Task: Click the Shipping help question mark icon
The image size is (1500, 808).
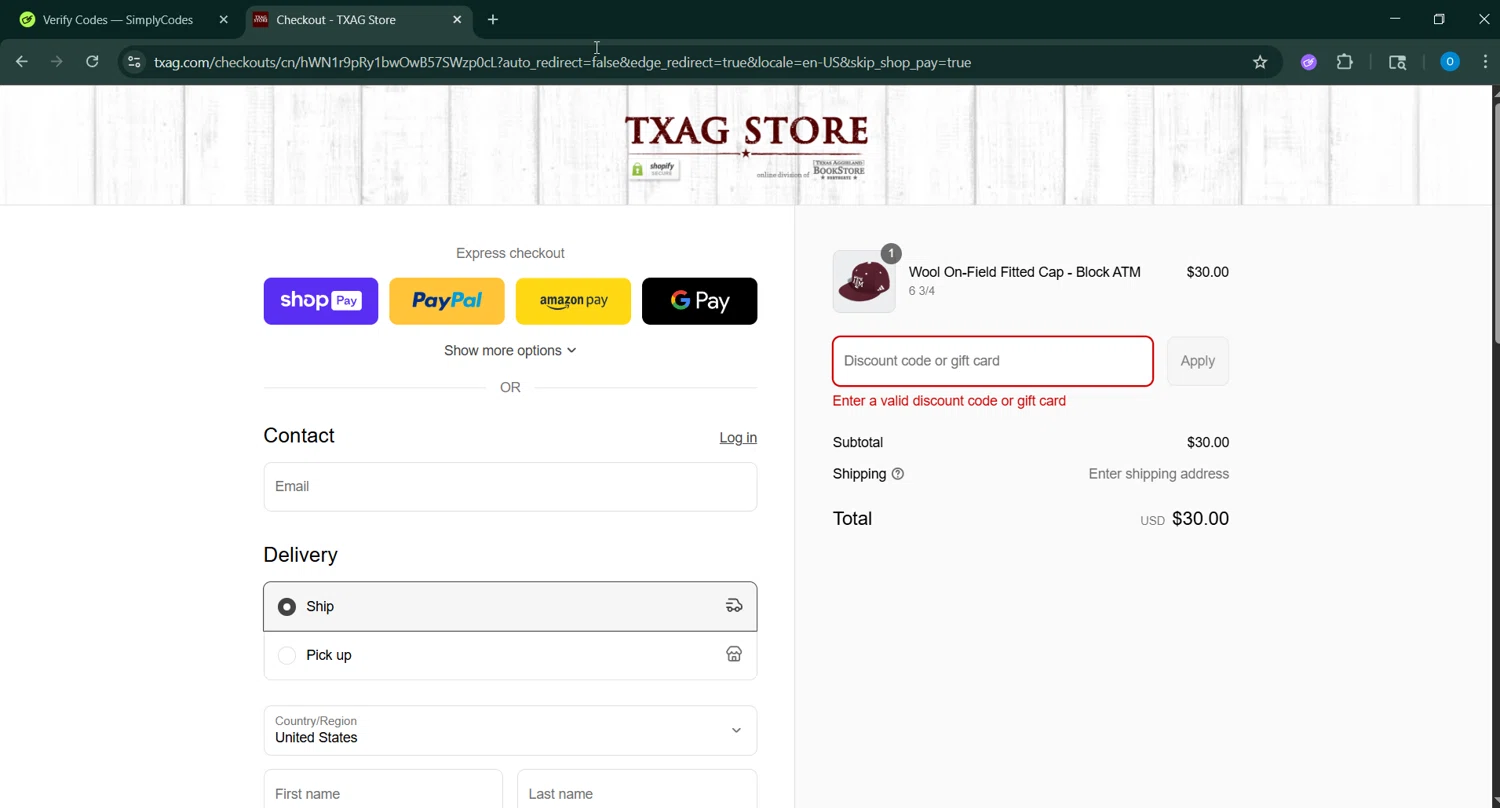Action: tap(897, 474)
